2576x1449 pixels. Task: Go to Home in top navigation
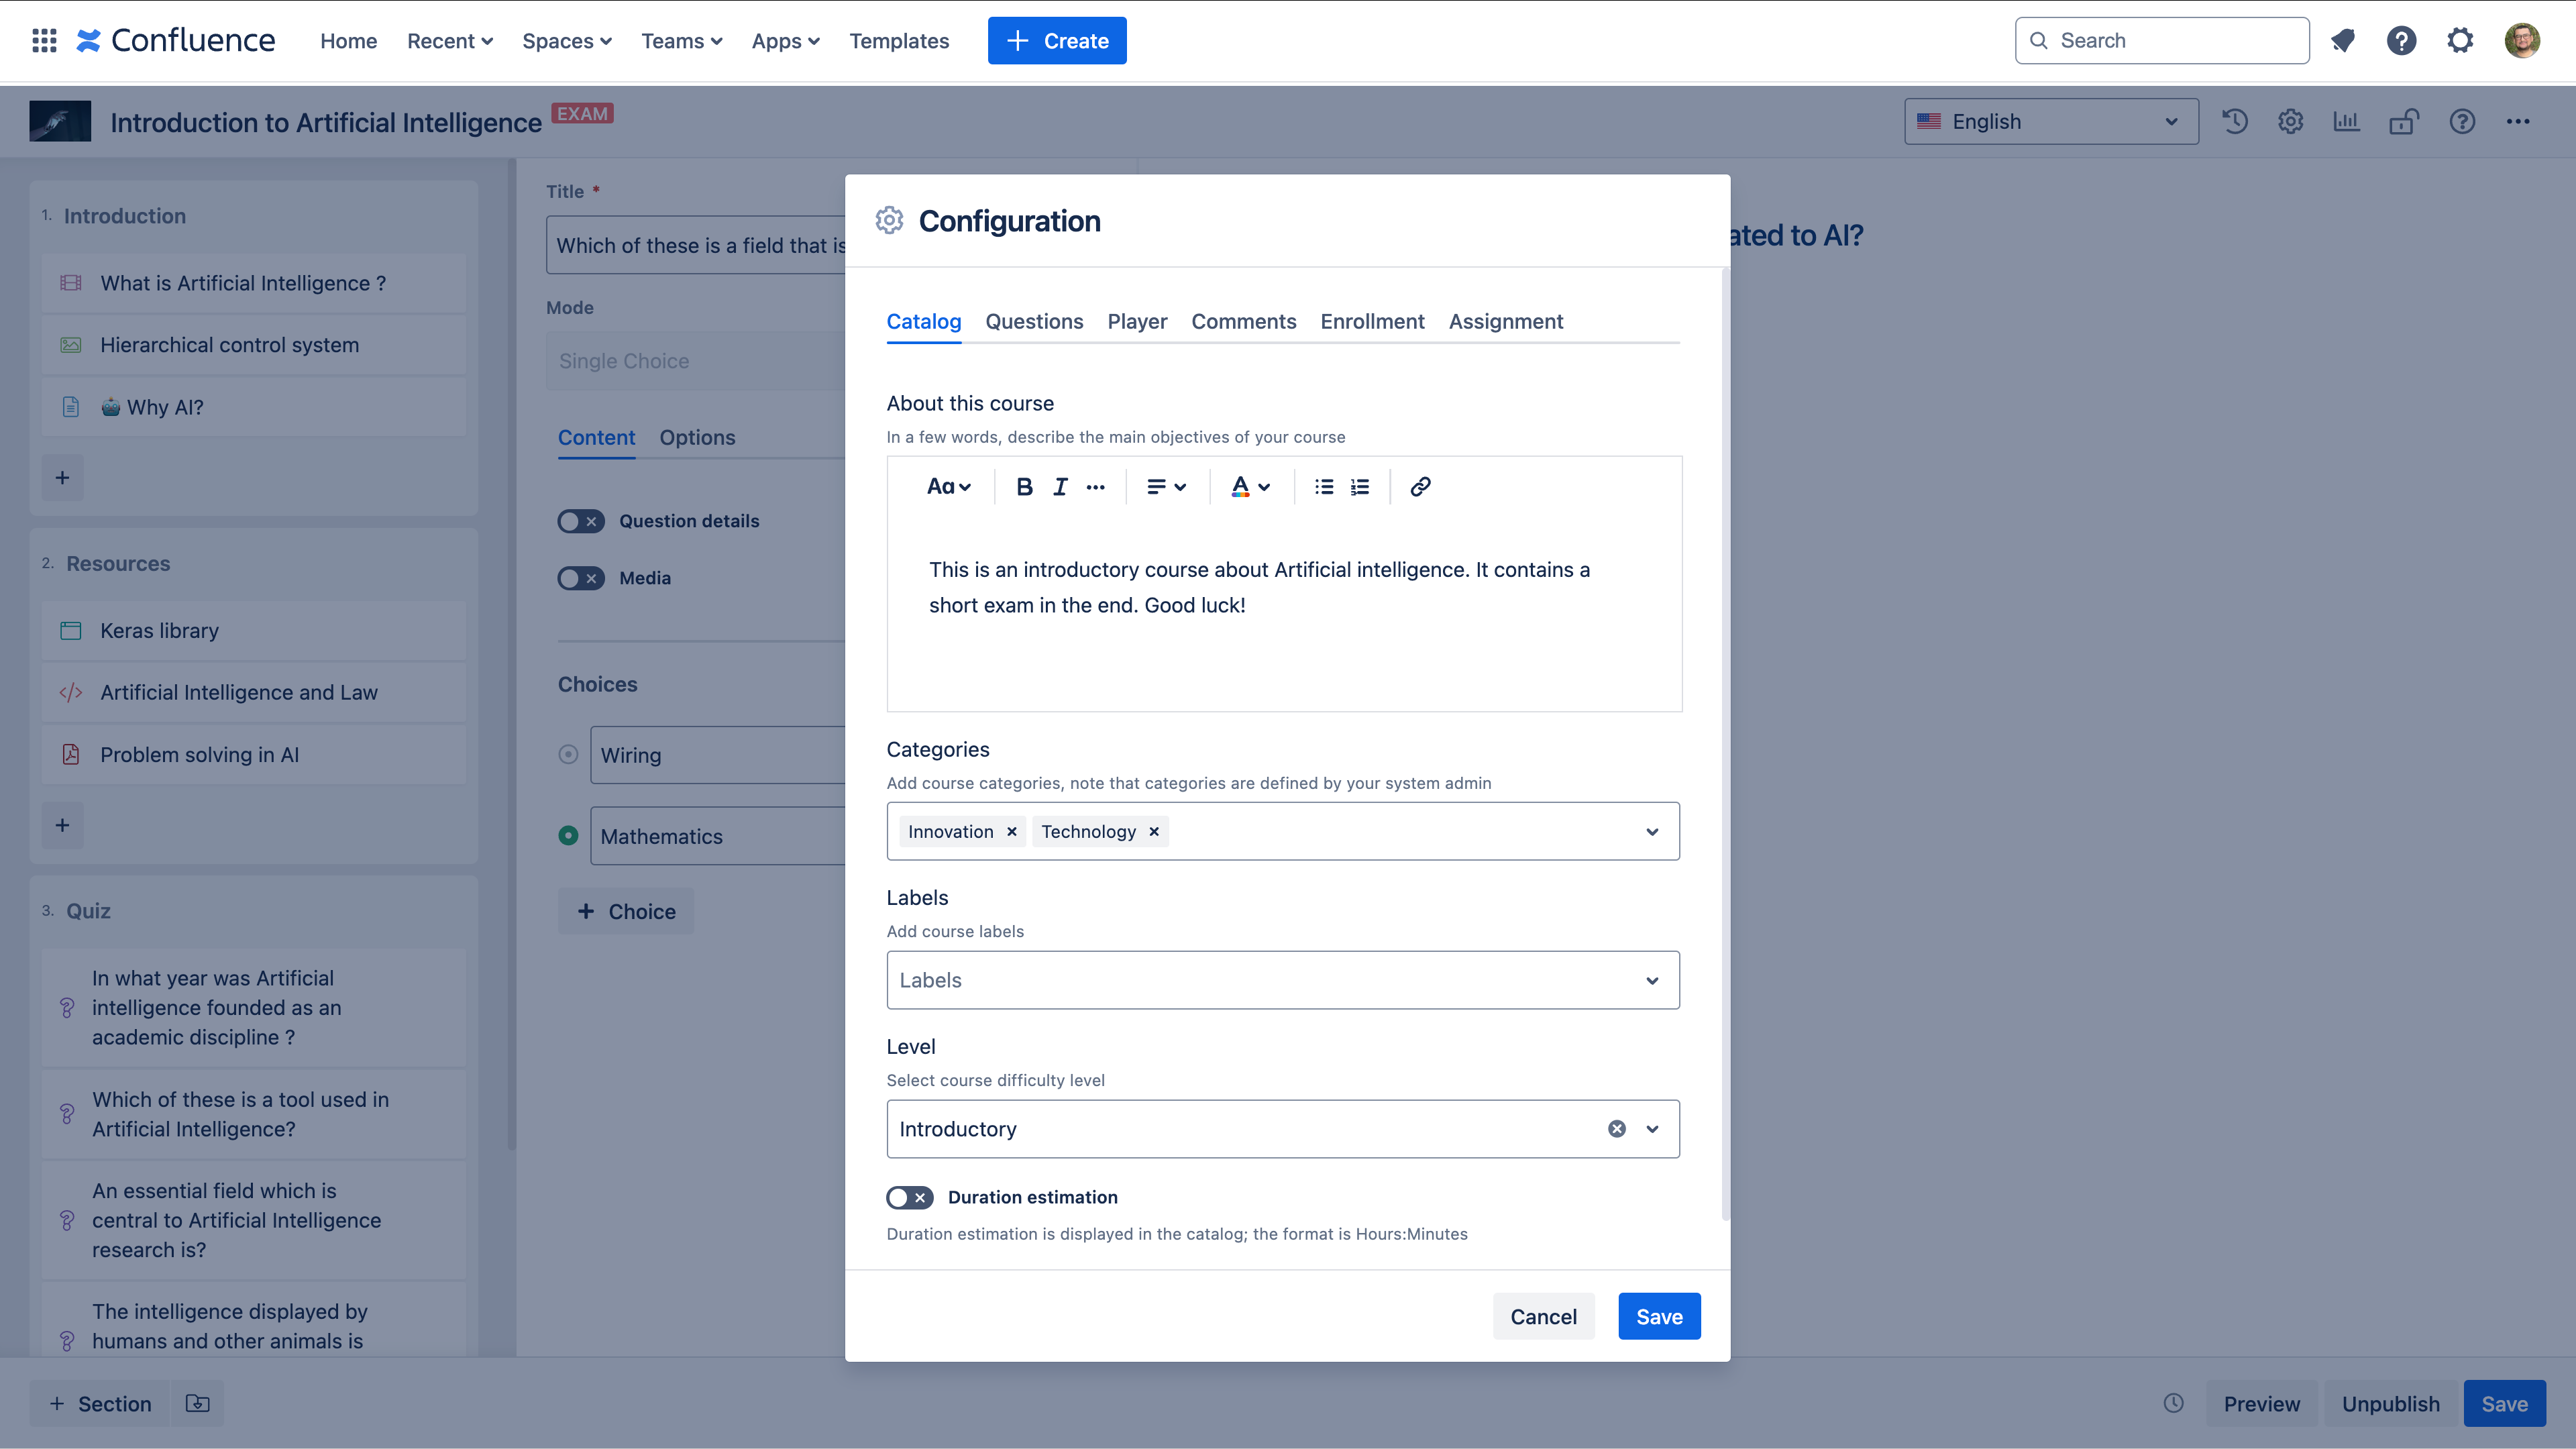[348, 41]
